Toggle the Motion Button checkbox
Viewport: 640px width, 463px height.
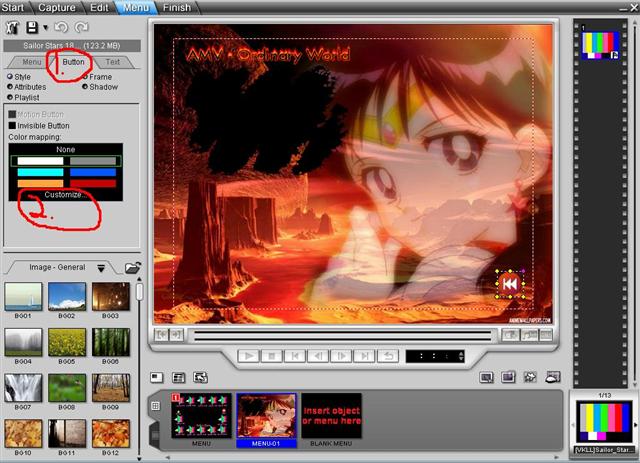[12, 114]
